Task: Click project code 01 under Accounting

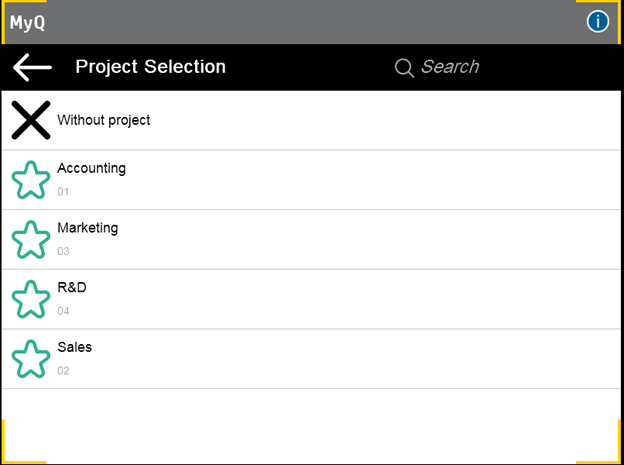Action: pyautogui.click(x=63, y=191)
